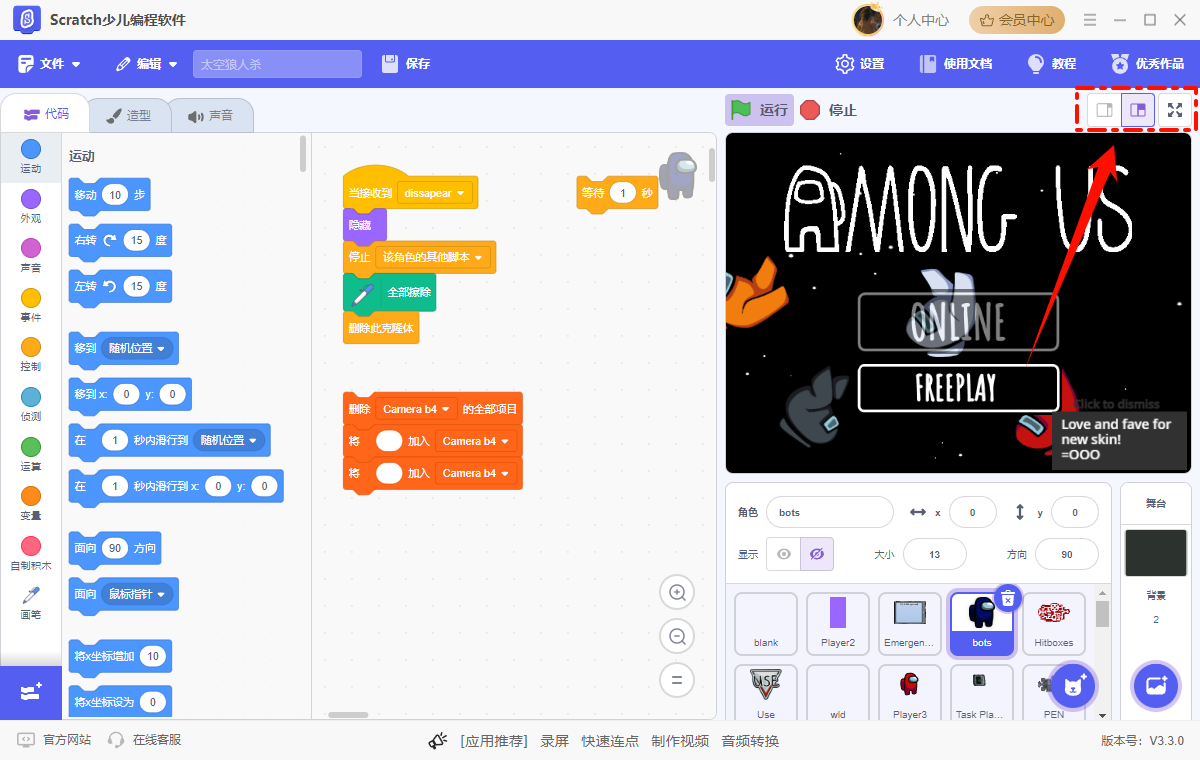Open the 声音 sound block category
1200x760 pixels.
pyautogui.click(x=31, y=256)
